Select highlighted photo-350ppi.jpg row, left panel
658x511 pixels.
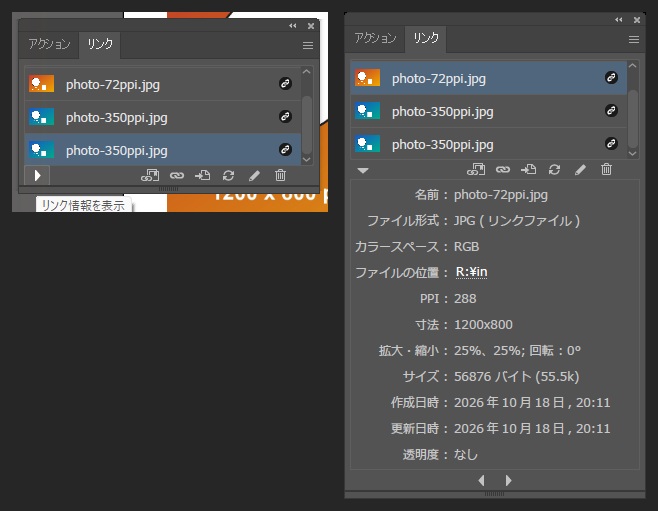[163, 150]
